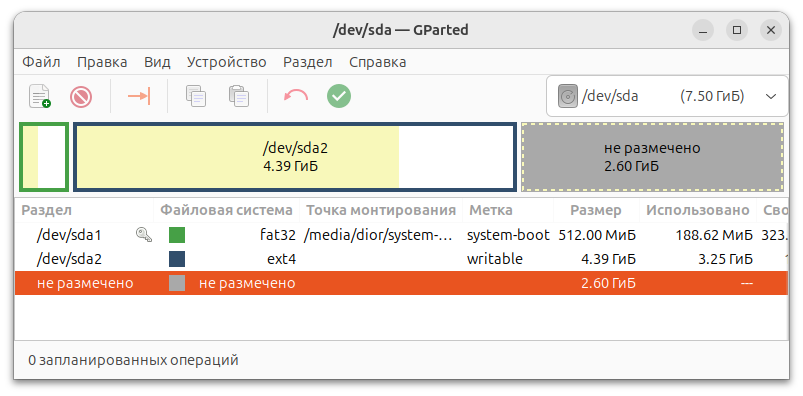803x396 pixels.
Task: Click the Размер column header
Action: [x=596, y=210]
